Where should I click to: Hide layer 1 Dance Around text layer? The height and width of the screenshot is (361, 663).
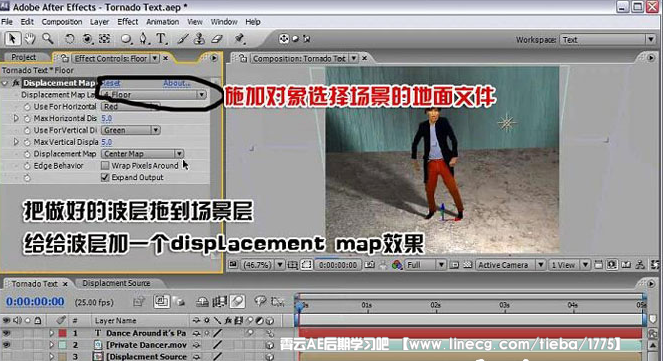[x=6, y=333]
